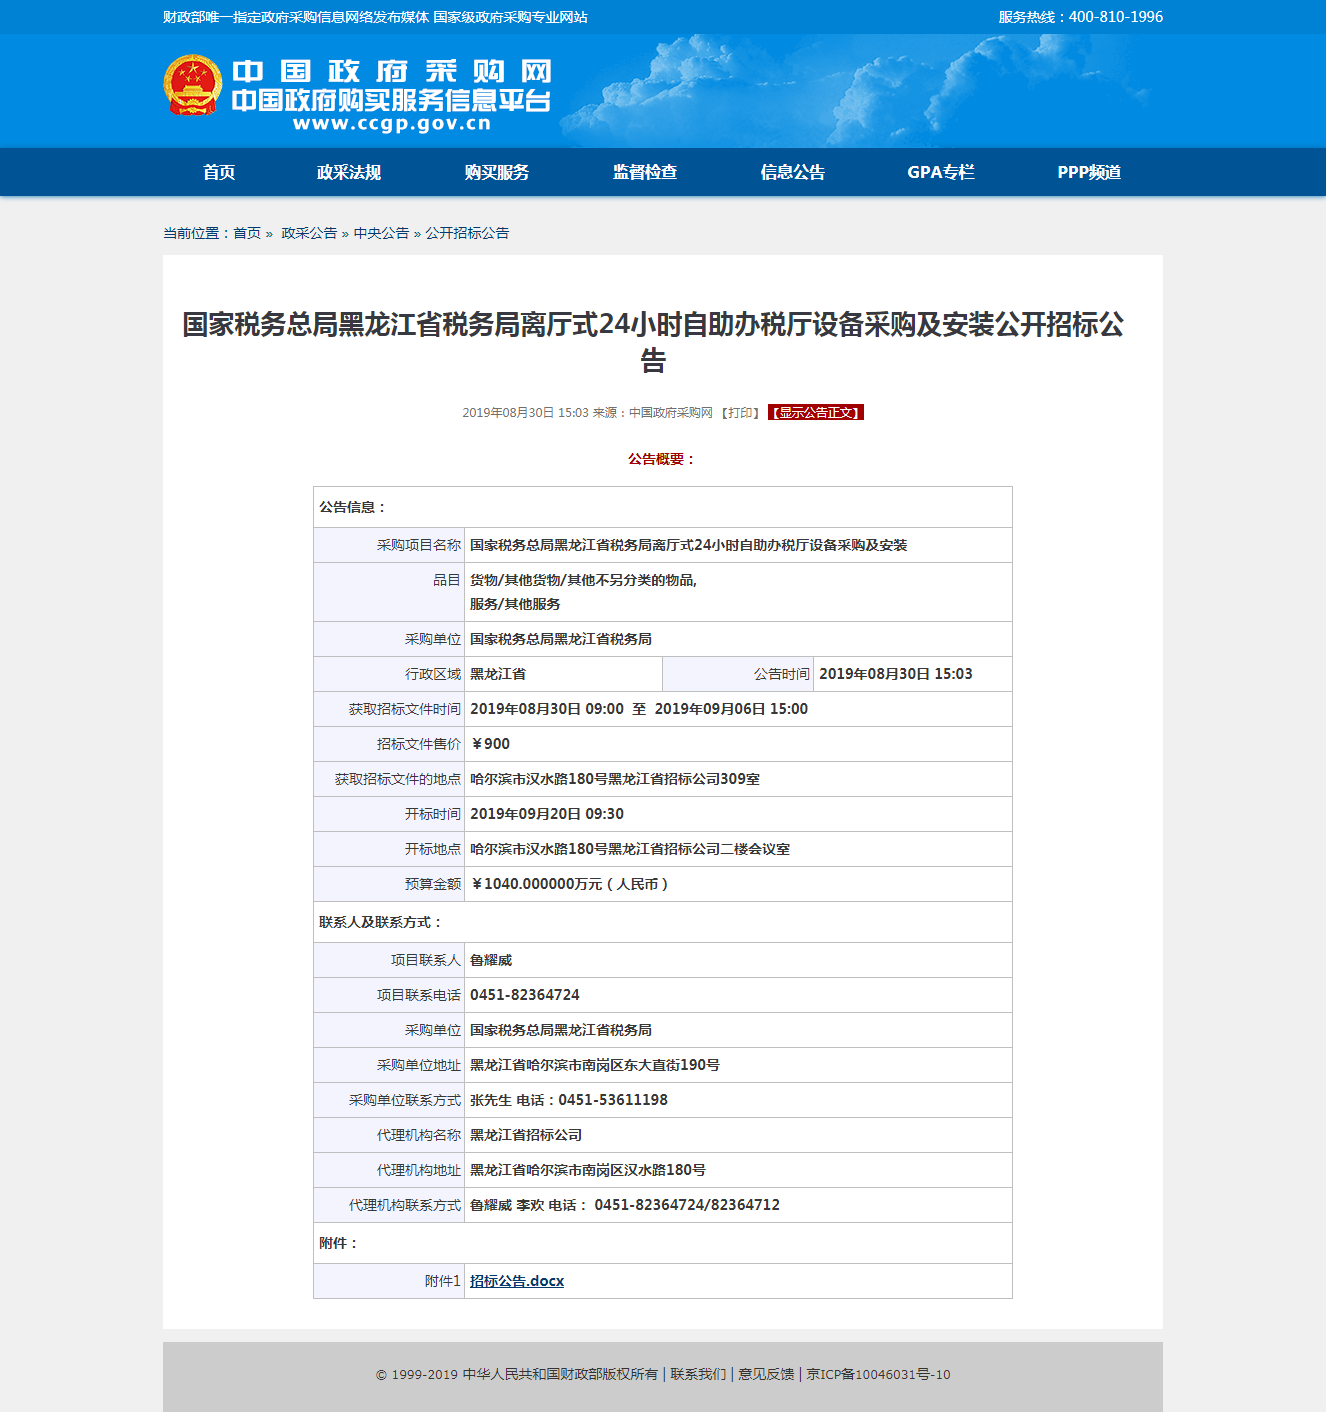Viewport: 1326px width, 1412px height.
Task: Download the 招标公告.docx attachment
Action: (x=517, y=1281)
